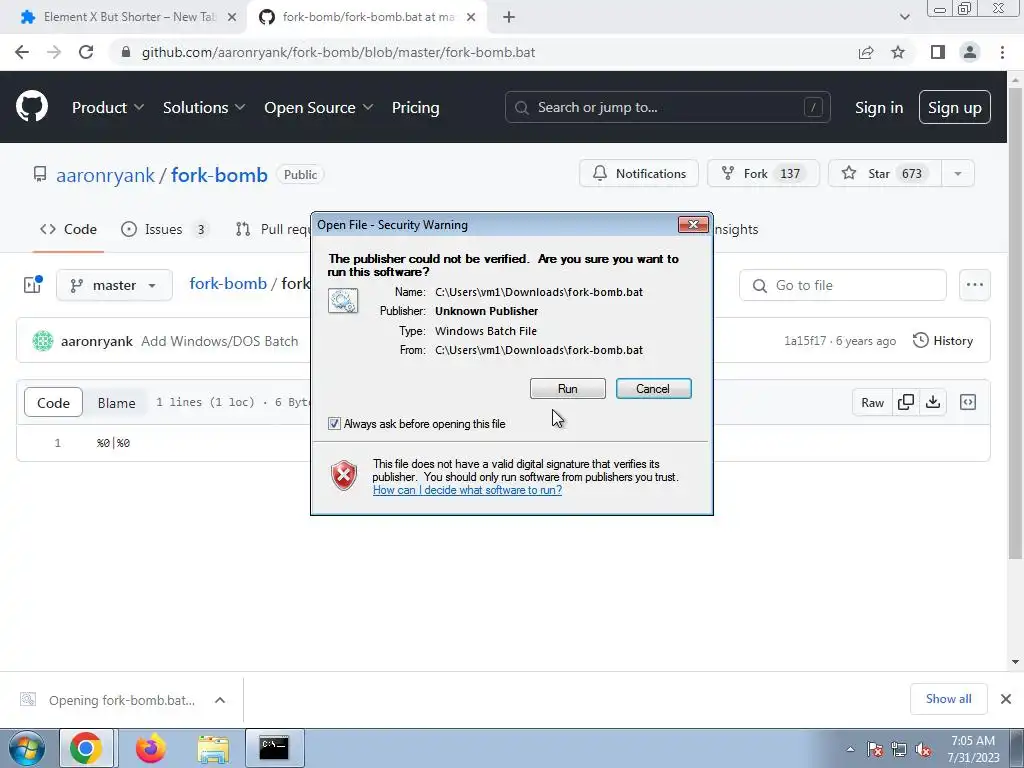Click the Notifications button
Viewport: 1024px width, 768px height.
point(639,174)
